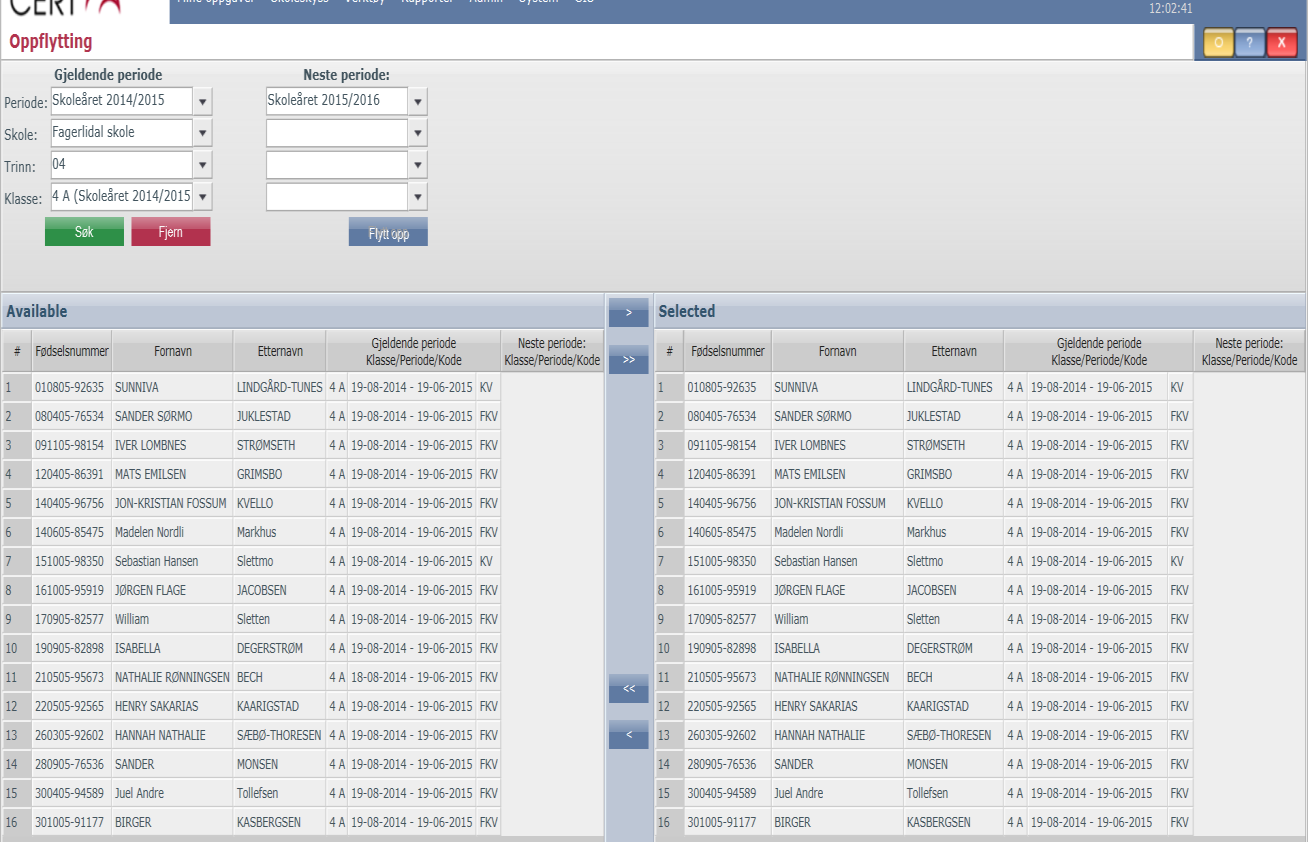Close the Oppflytting view with the red X
Viewport: 1308px width, 842px height.
coord(1281,43)
